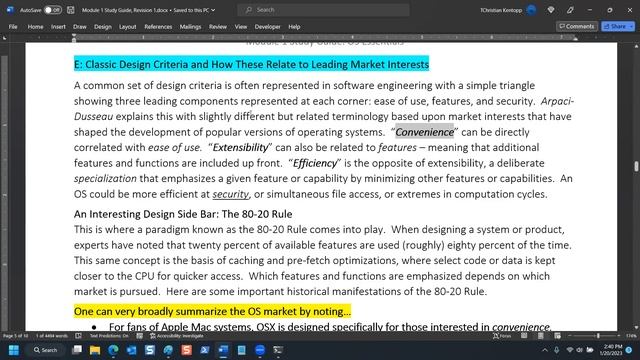This screenshot has height=360, width=640.
Task: Open the blue S app on taskbar
Action: pyautogui.click(x=150, y=350)
